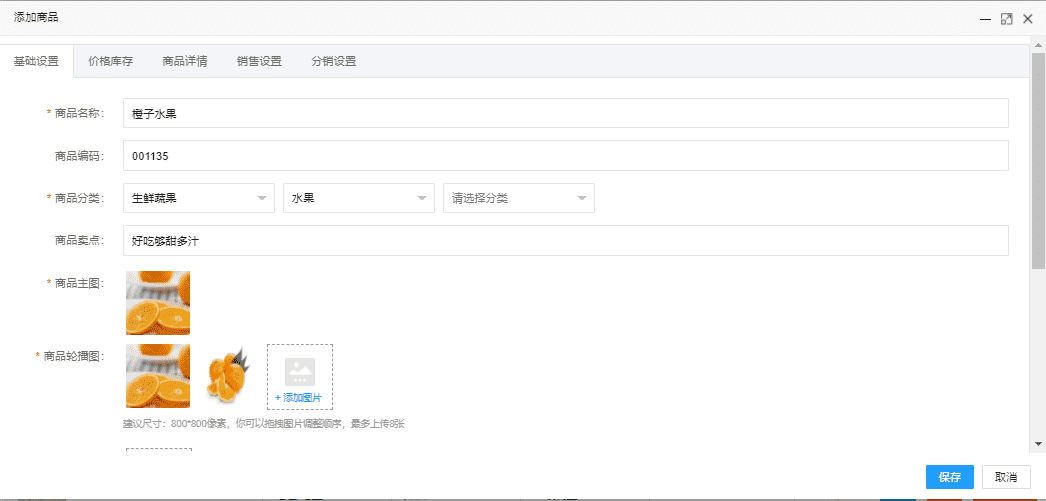Image resolution: width=1046 pixels, height=501 pixels.
Task: Open the 商品详情 tab
Action: coord(185,61)
